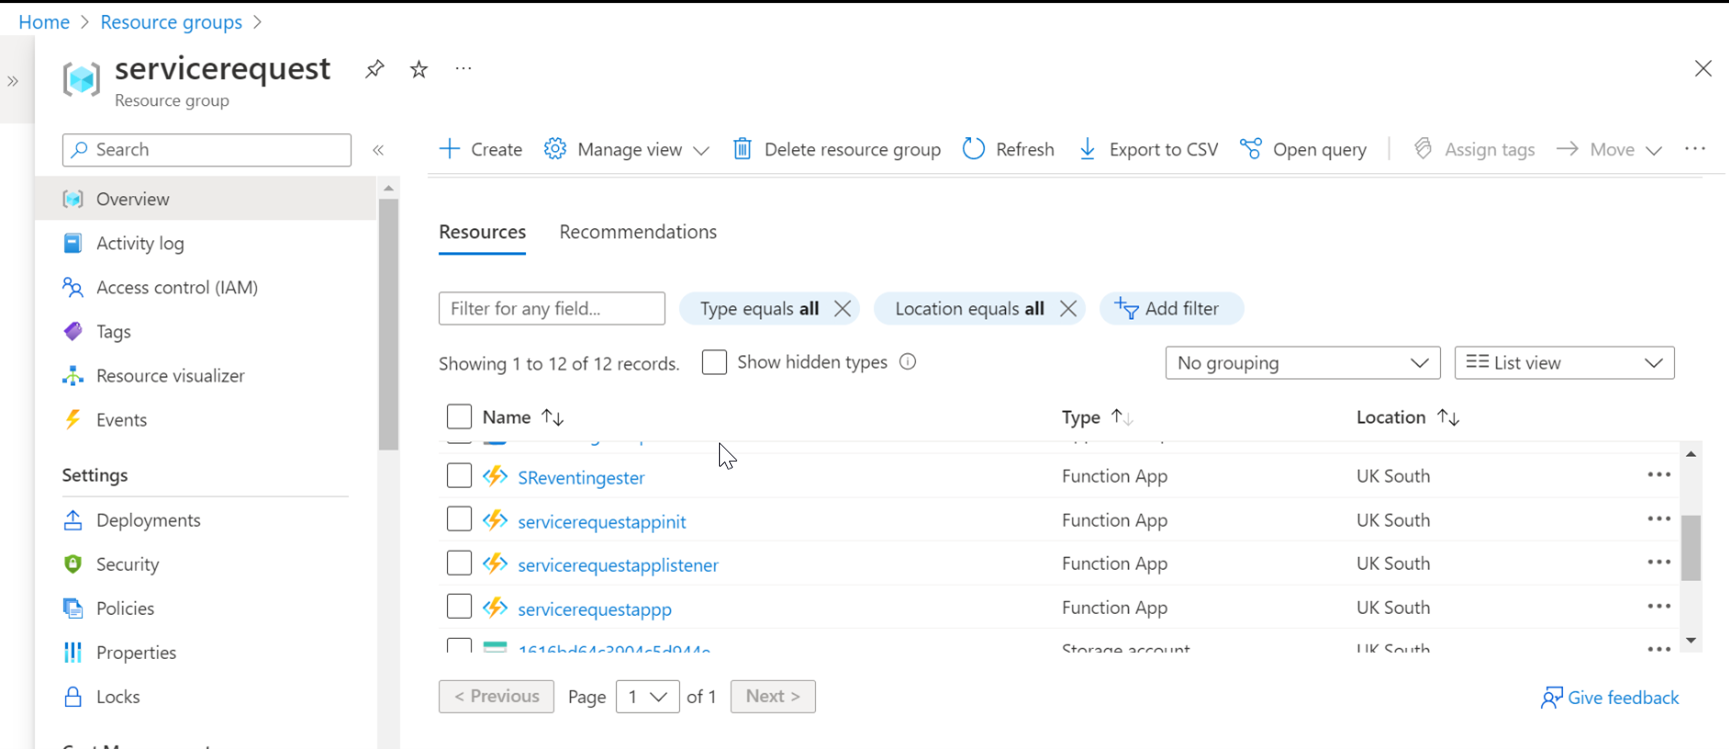
Task: Select all resources with header checkbox
Action: 459,417
